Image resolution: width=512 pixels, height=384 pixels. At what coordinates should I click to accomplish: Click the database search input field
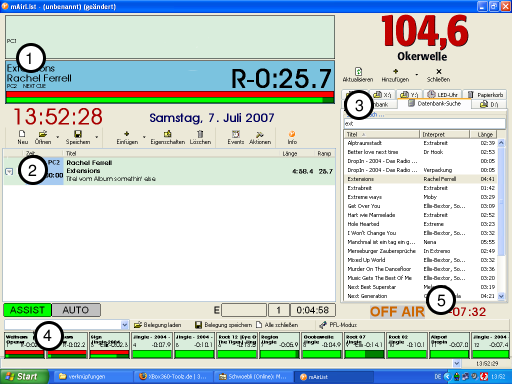(424, 124)
